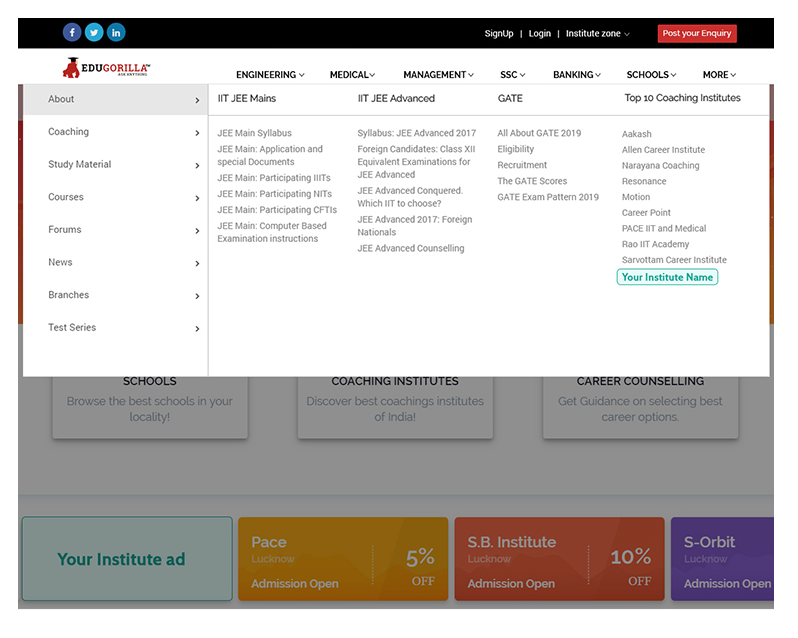Open the Engineering nav menu
This screenshot has width=798, height=638.
270,75
